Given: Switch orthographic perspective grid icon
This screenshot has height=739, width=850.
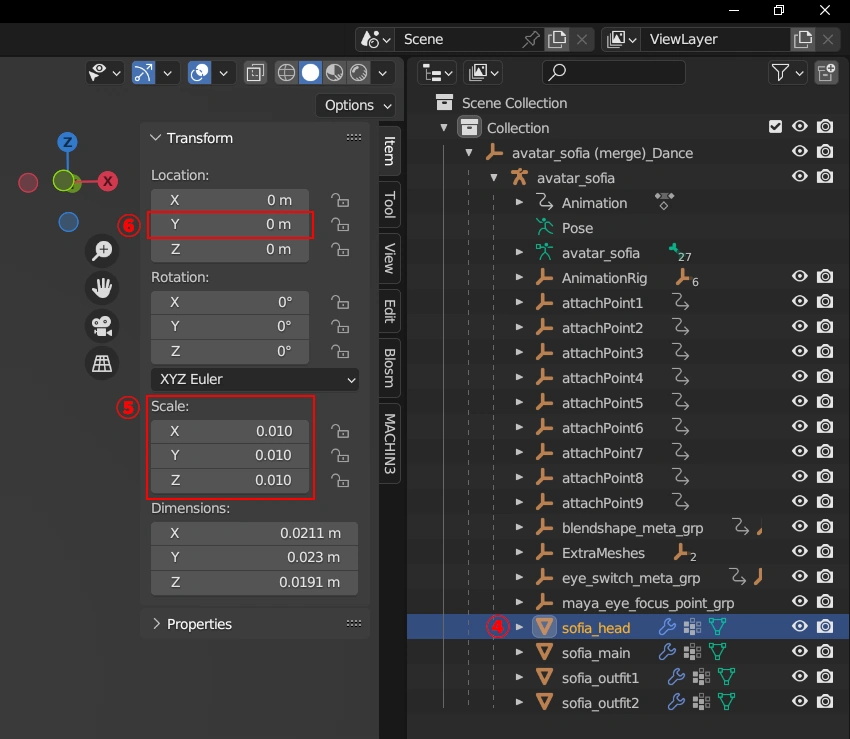Looking at the screenshot, I should coord(102,363).
